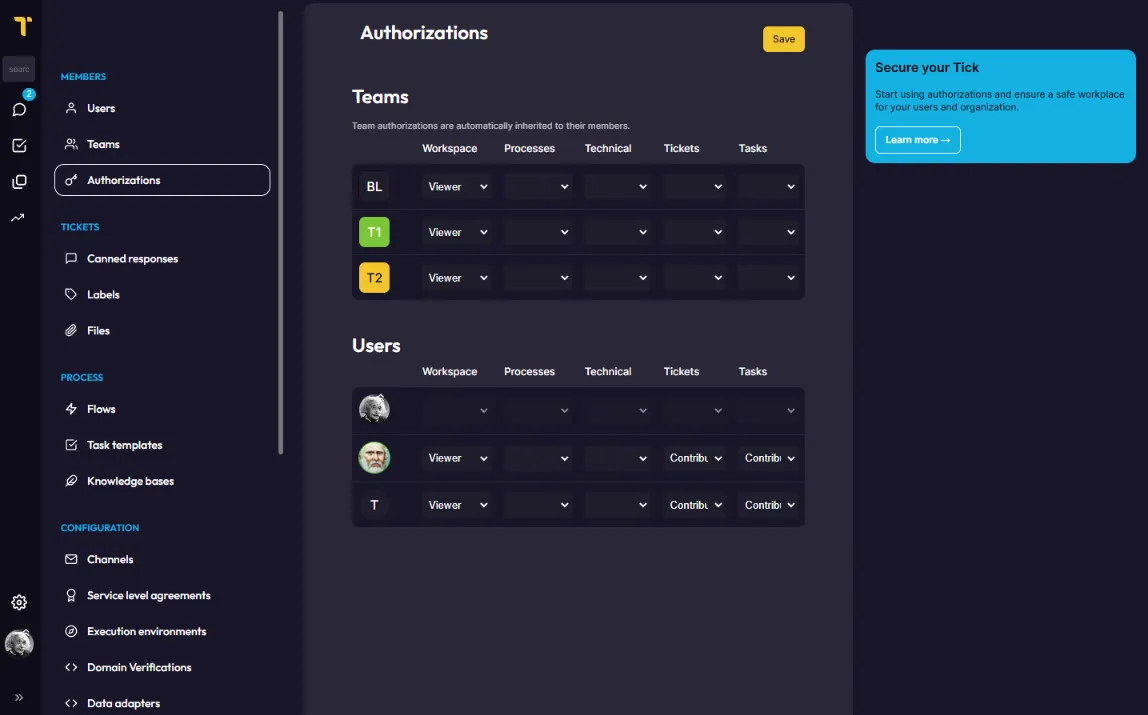Viewport: 1148px width, 715px height.
Task: Open bearded user's Tasks Contributor dropdown
Action: (768, 458)
